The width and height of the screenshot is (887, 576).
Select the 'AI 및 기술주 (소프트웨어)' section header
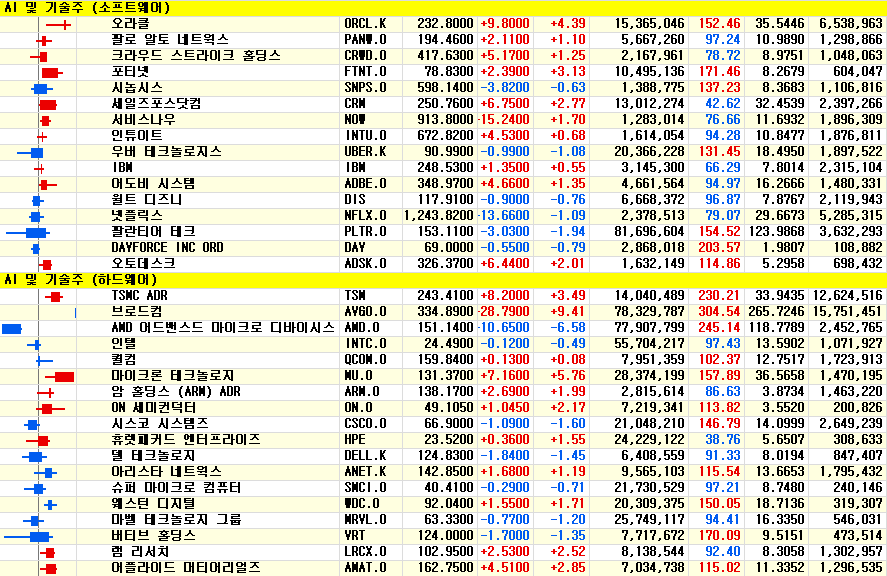pyautogui.click(x=86, y=7)
